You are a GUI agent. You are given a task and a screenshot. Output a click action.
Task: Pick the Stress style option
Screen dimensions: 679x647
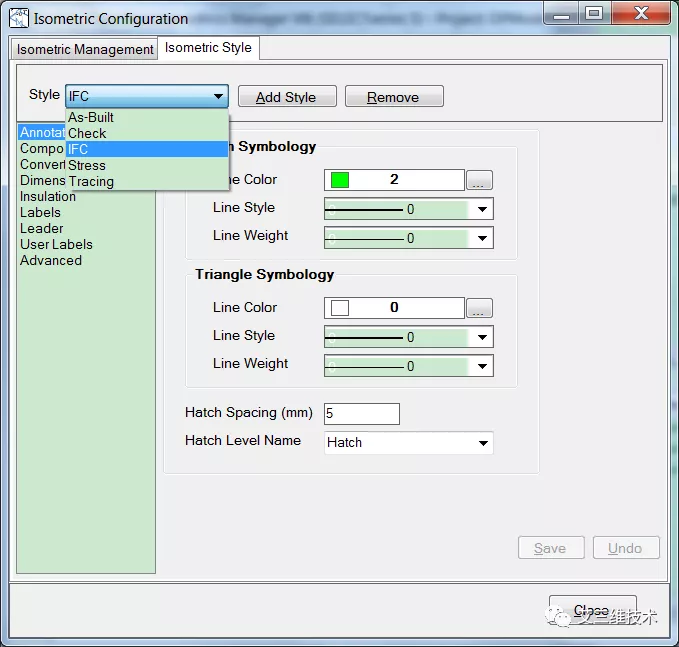pyautogui.click(x=87, y=165)
